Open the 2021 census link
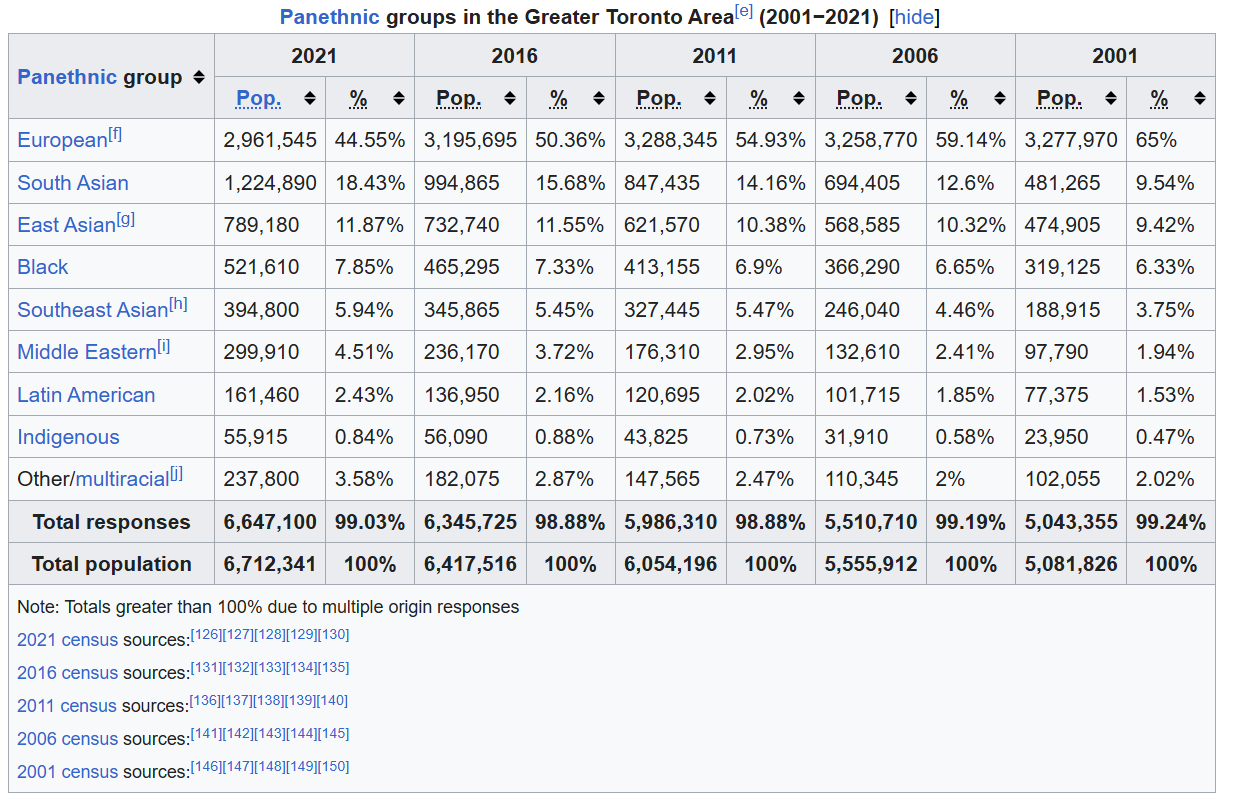Viewport: 1233px width, 808px height. 67,640
